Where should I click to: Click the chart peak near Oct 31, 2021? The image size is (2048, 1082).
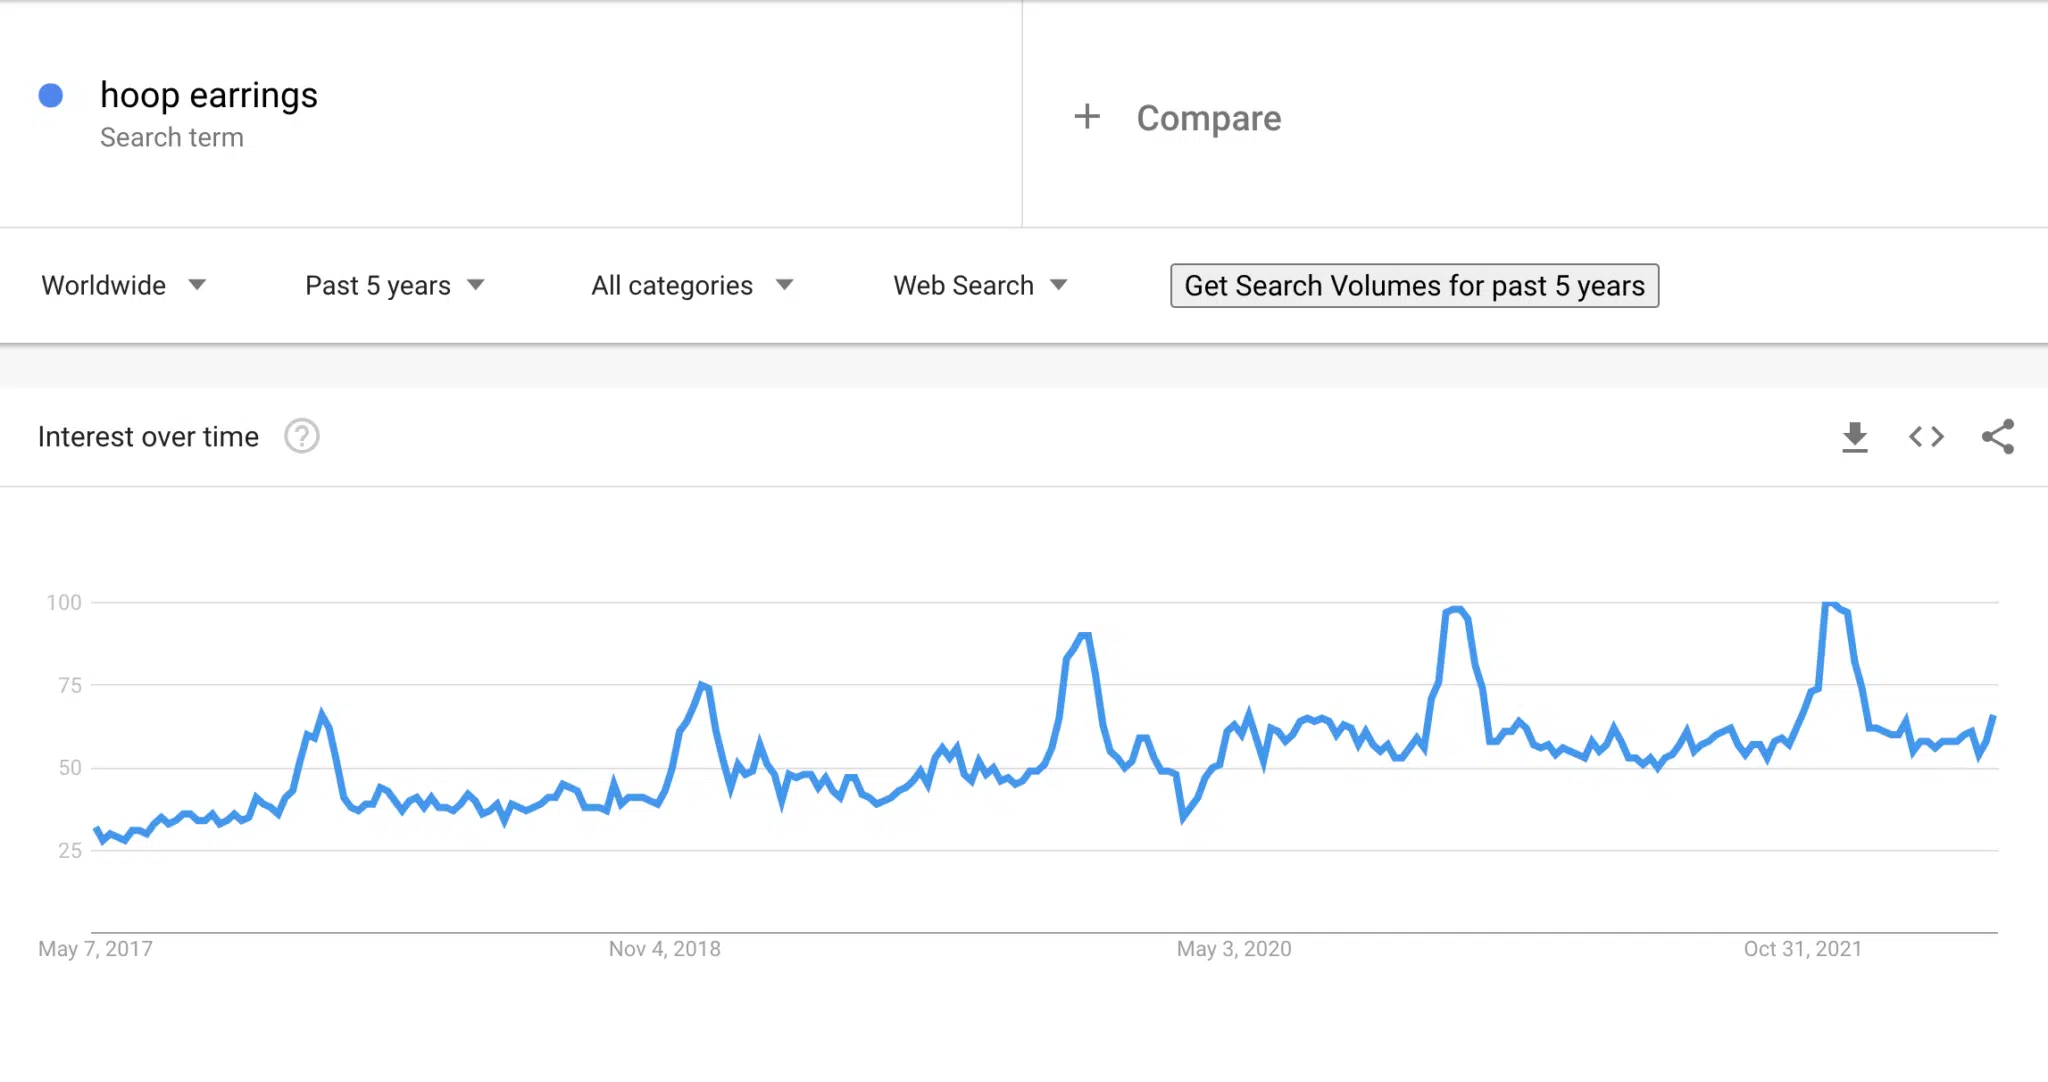[1831, 604]
